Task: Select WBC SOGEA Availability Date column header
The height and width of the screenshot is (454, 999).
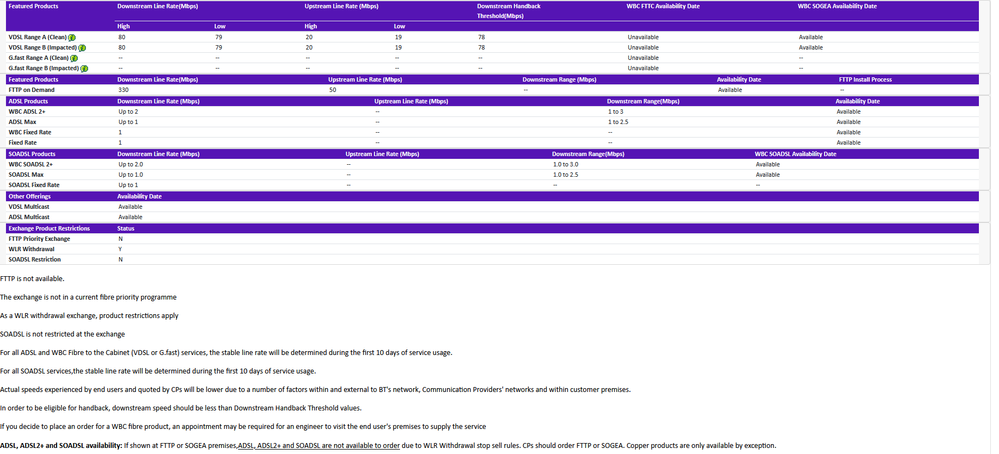Action: [837, 6]
